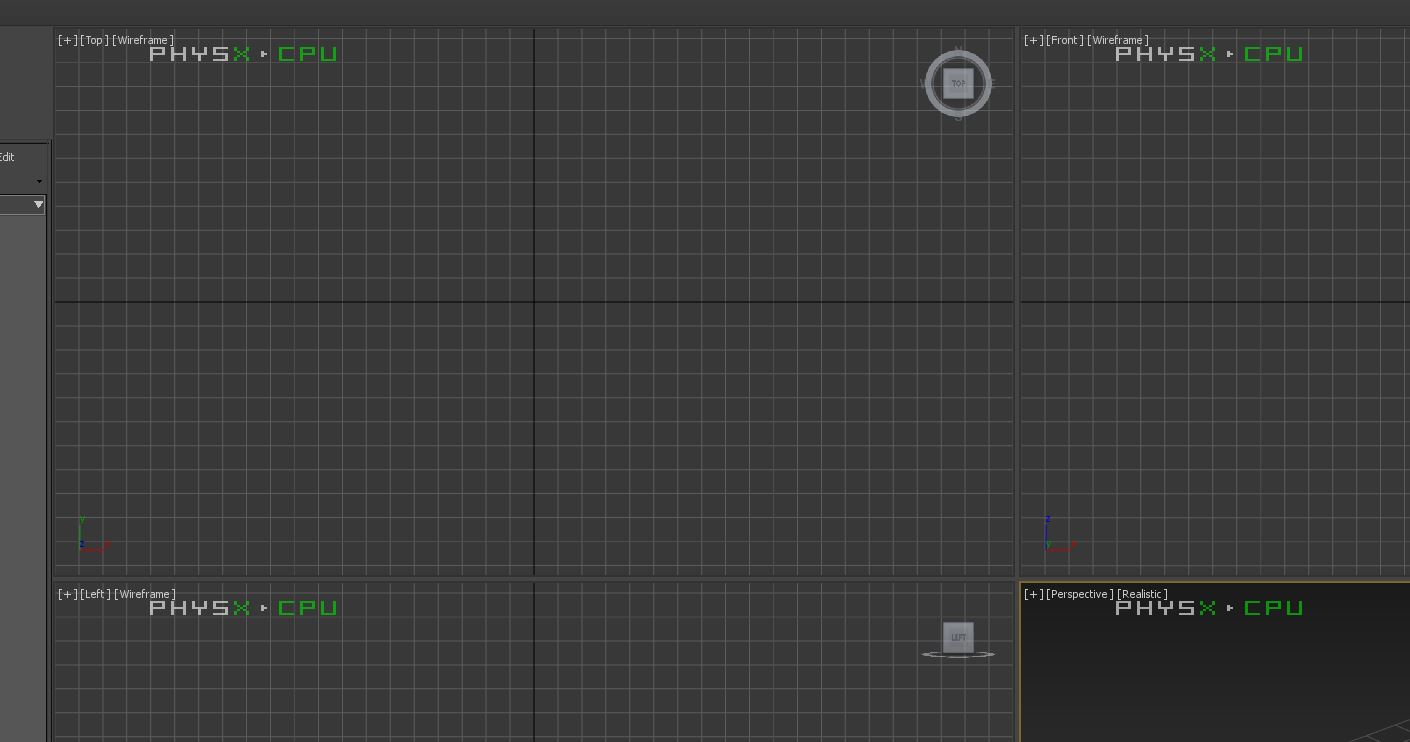Open the [+] menu of the Top viewport
Image resolution: width=1410 pixels, height=742 pixels.
click(x=67, y=41)
